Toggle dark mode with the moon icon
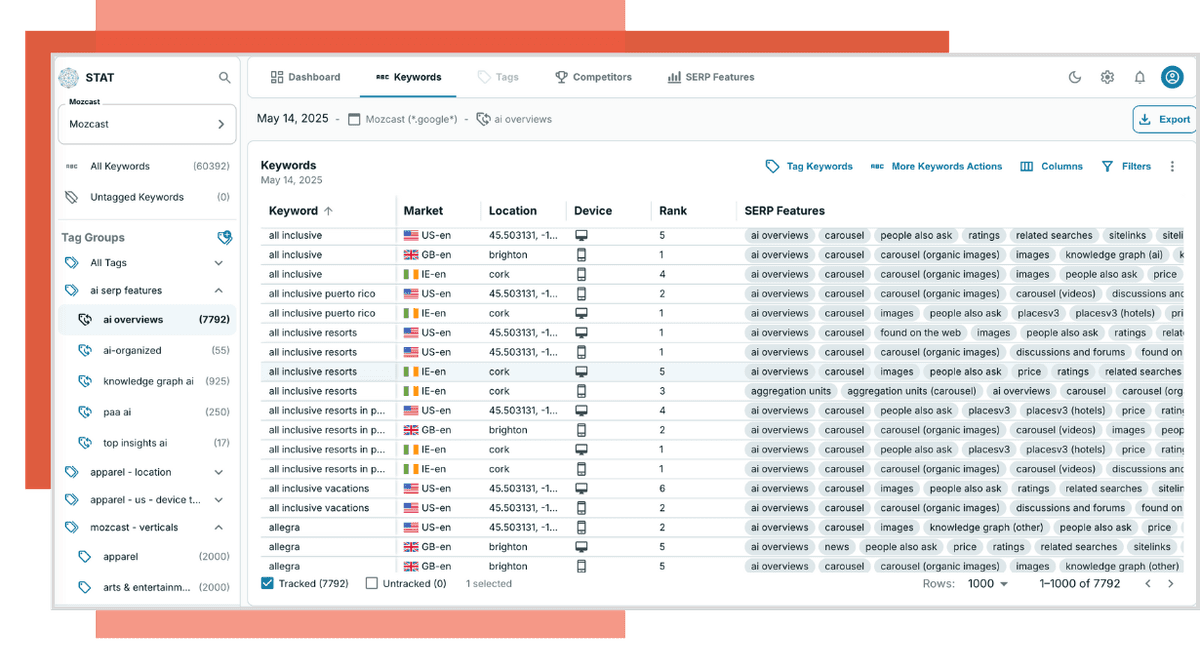 tap(1075, 78)
